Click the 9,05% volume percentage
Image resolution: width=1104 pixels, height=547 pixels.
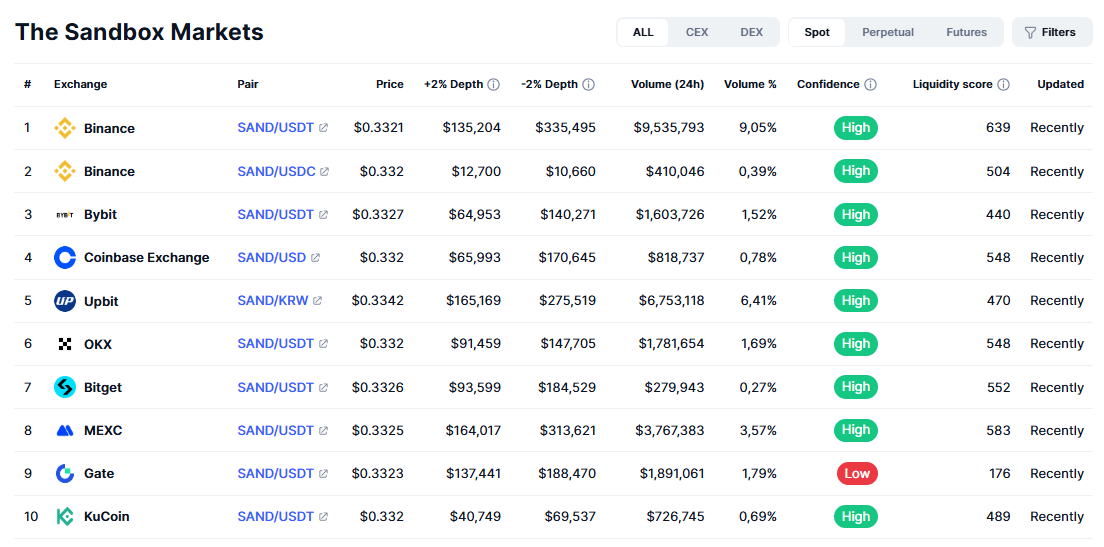pyautogui.click(x=758, y=128)
